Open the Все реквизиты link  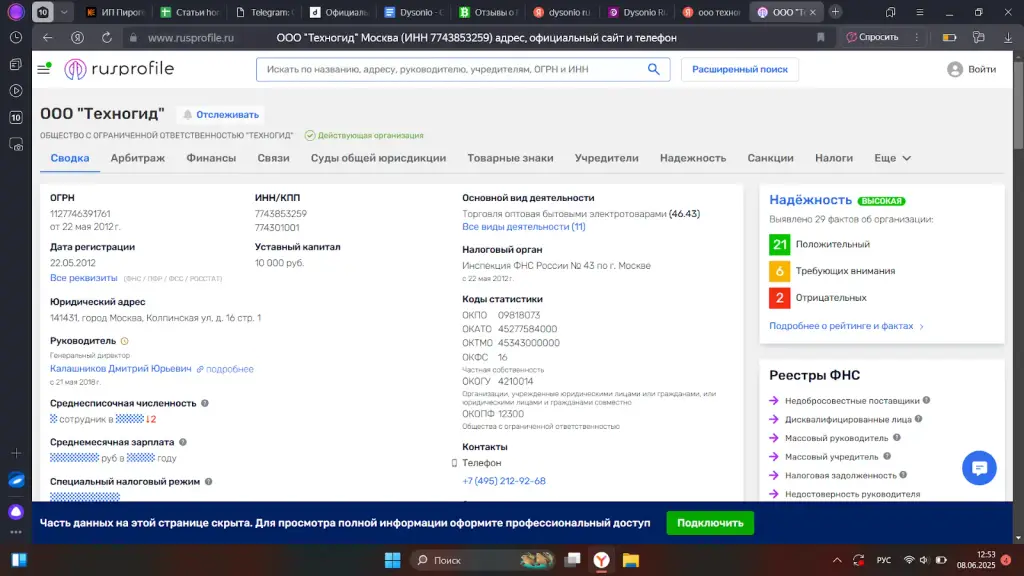click(x=84, y=278)
